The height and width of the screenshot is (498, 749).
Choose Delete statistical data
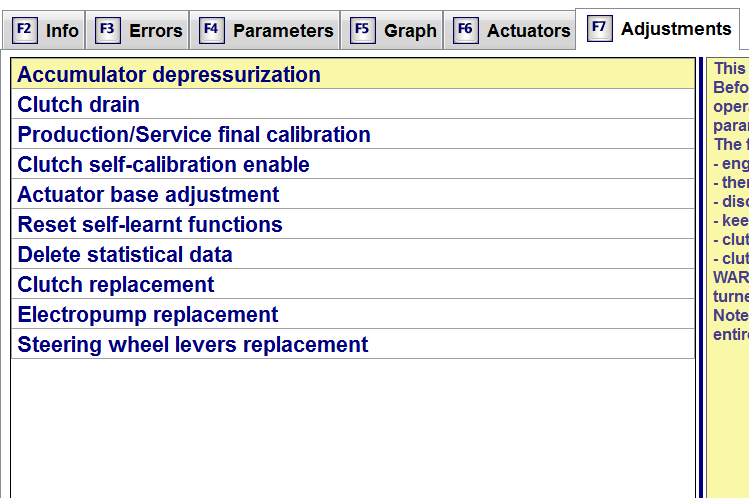(353, 254)
